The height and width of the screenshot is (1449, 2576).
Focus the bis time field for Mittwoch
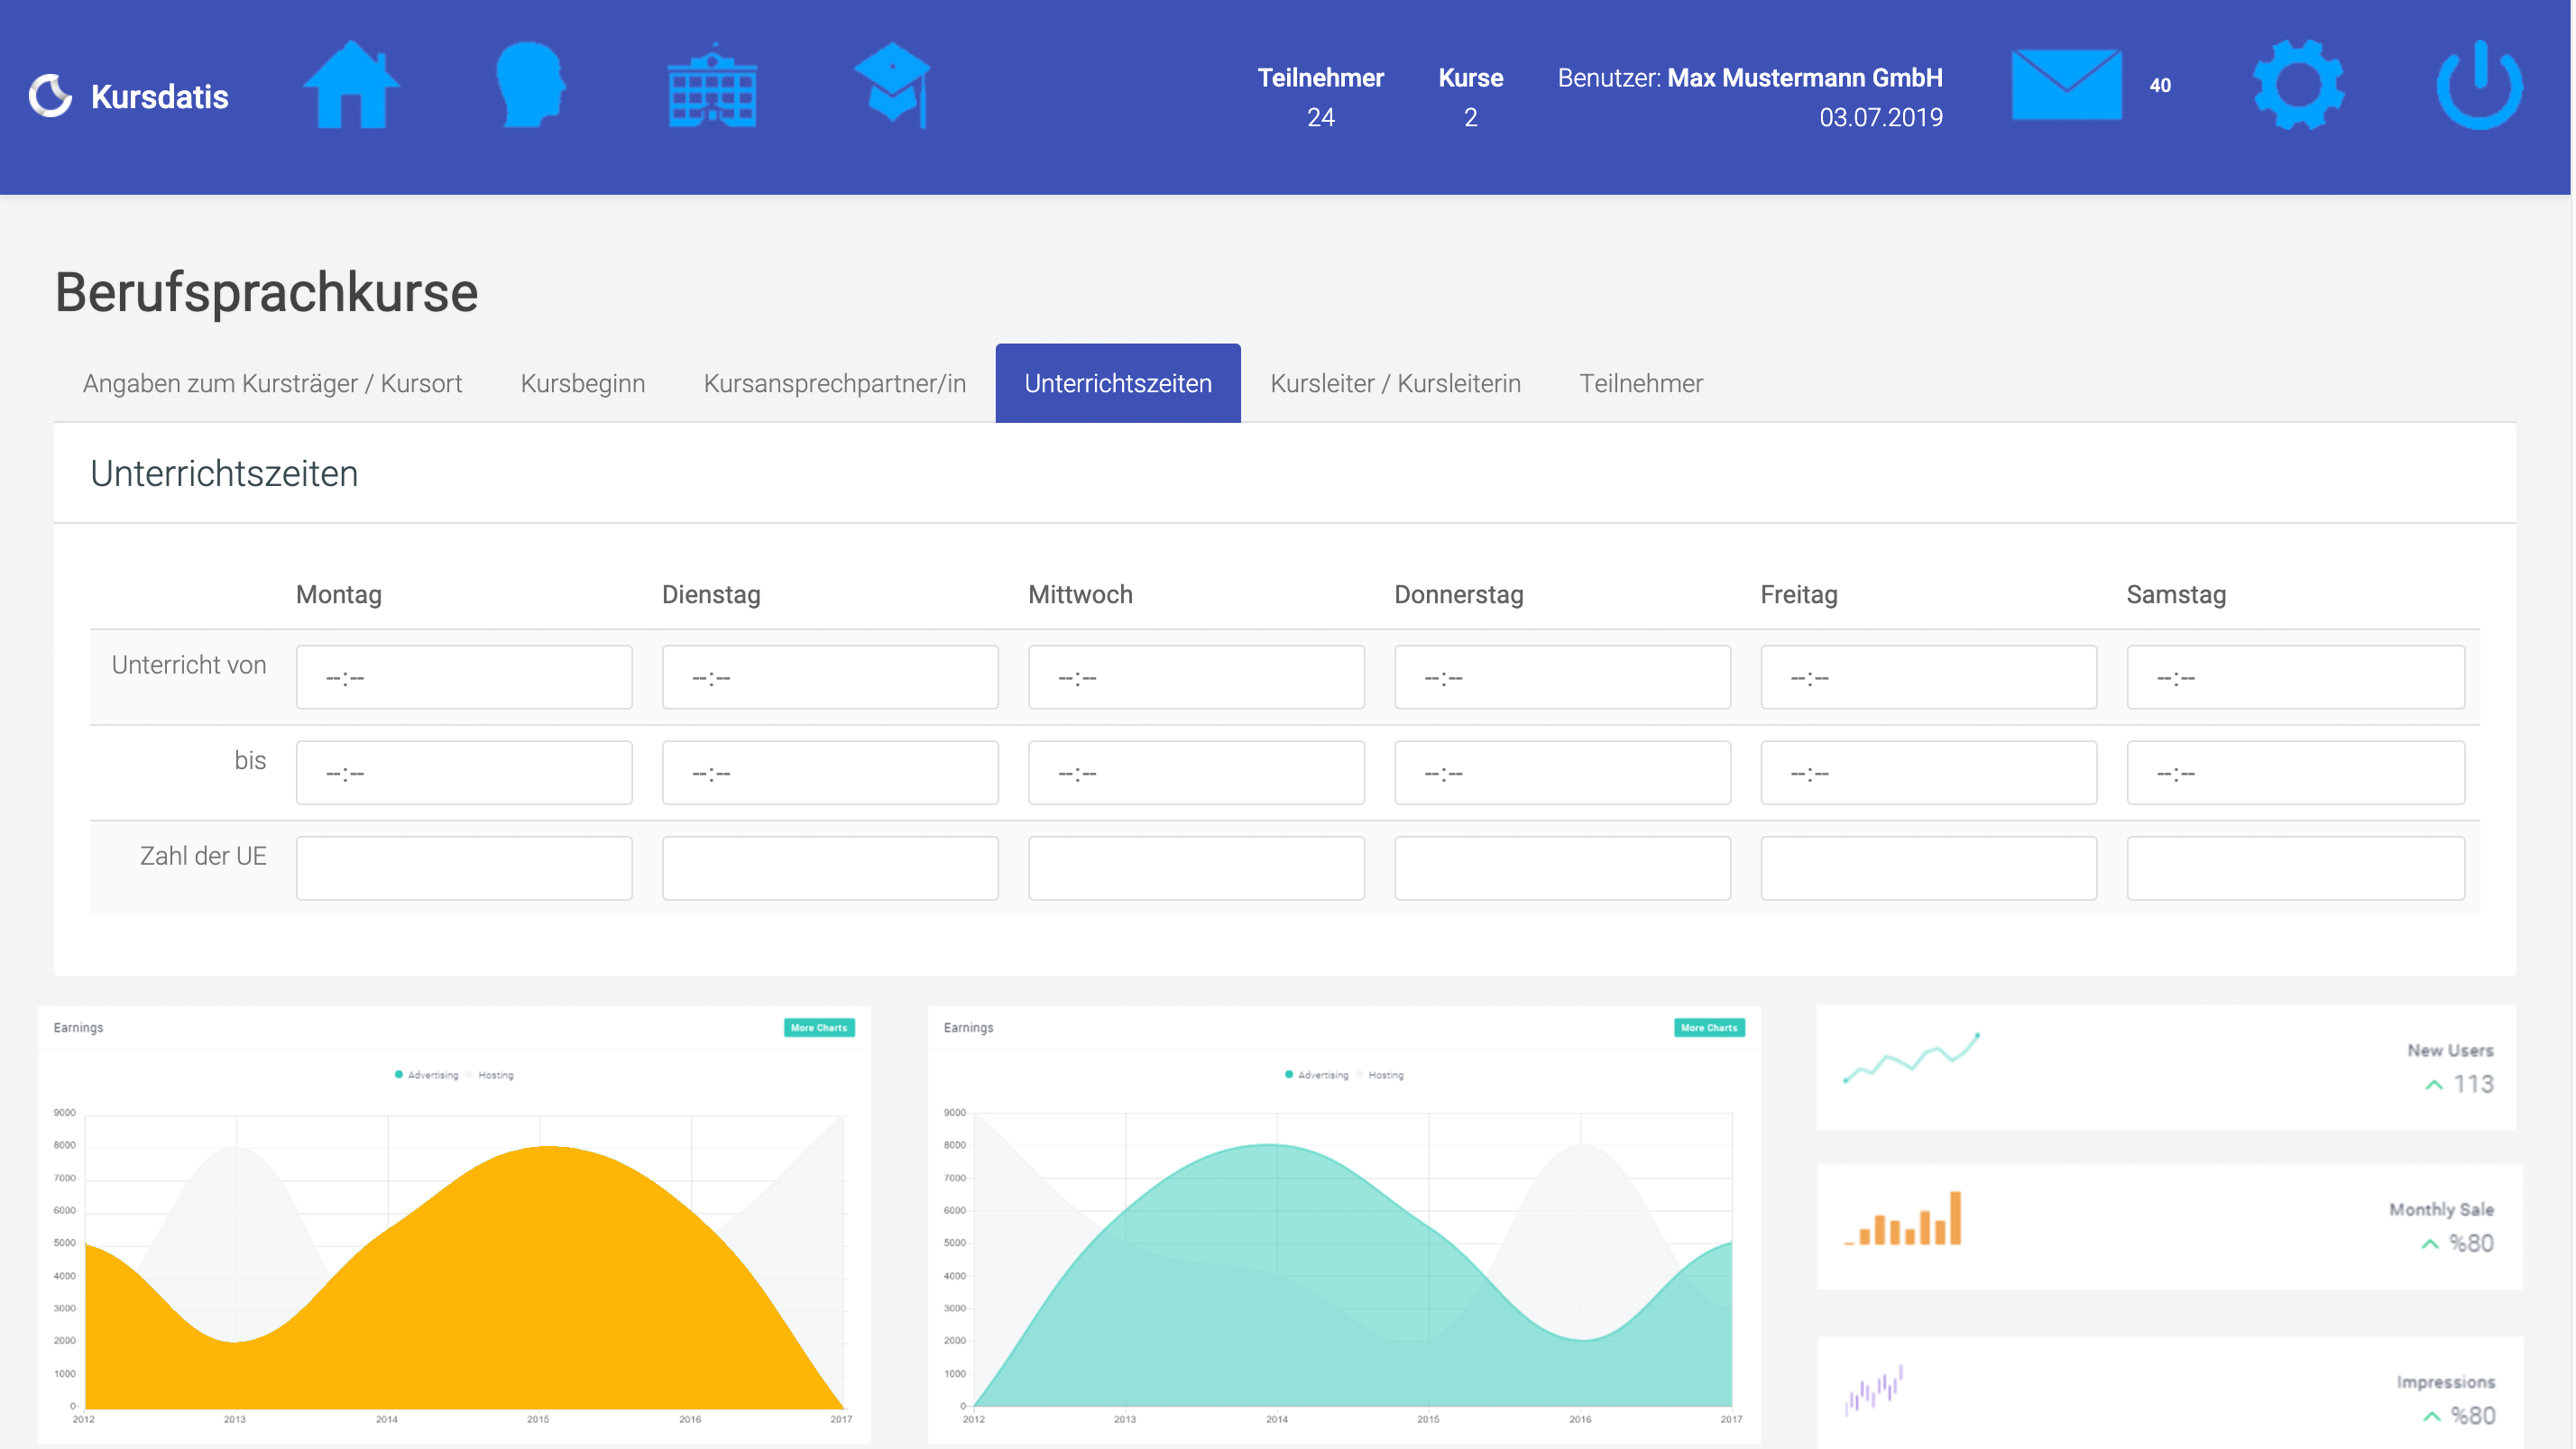point(1196,772)
